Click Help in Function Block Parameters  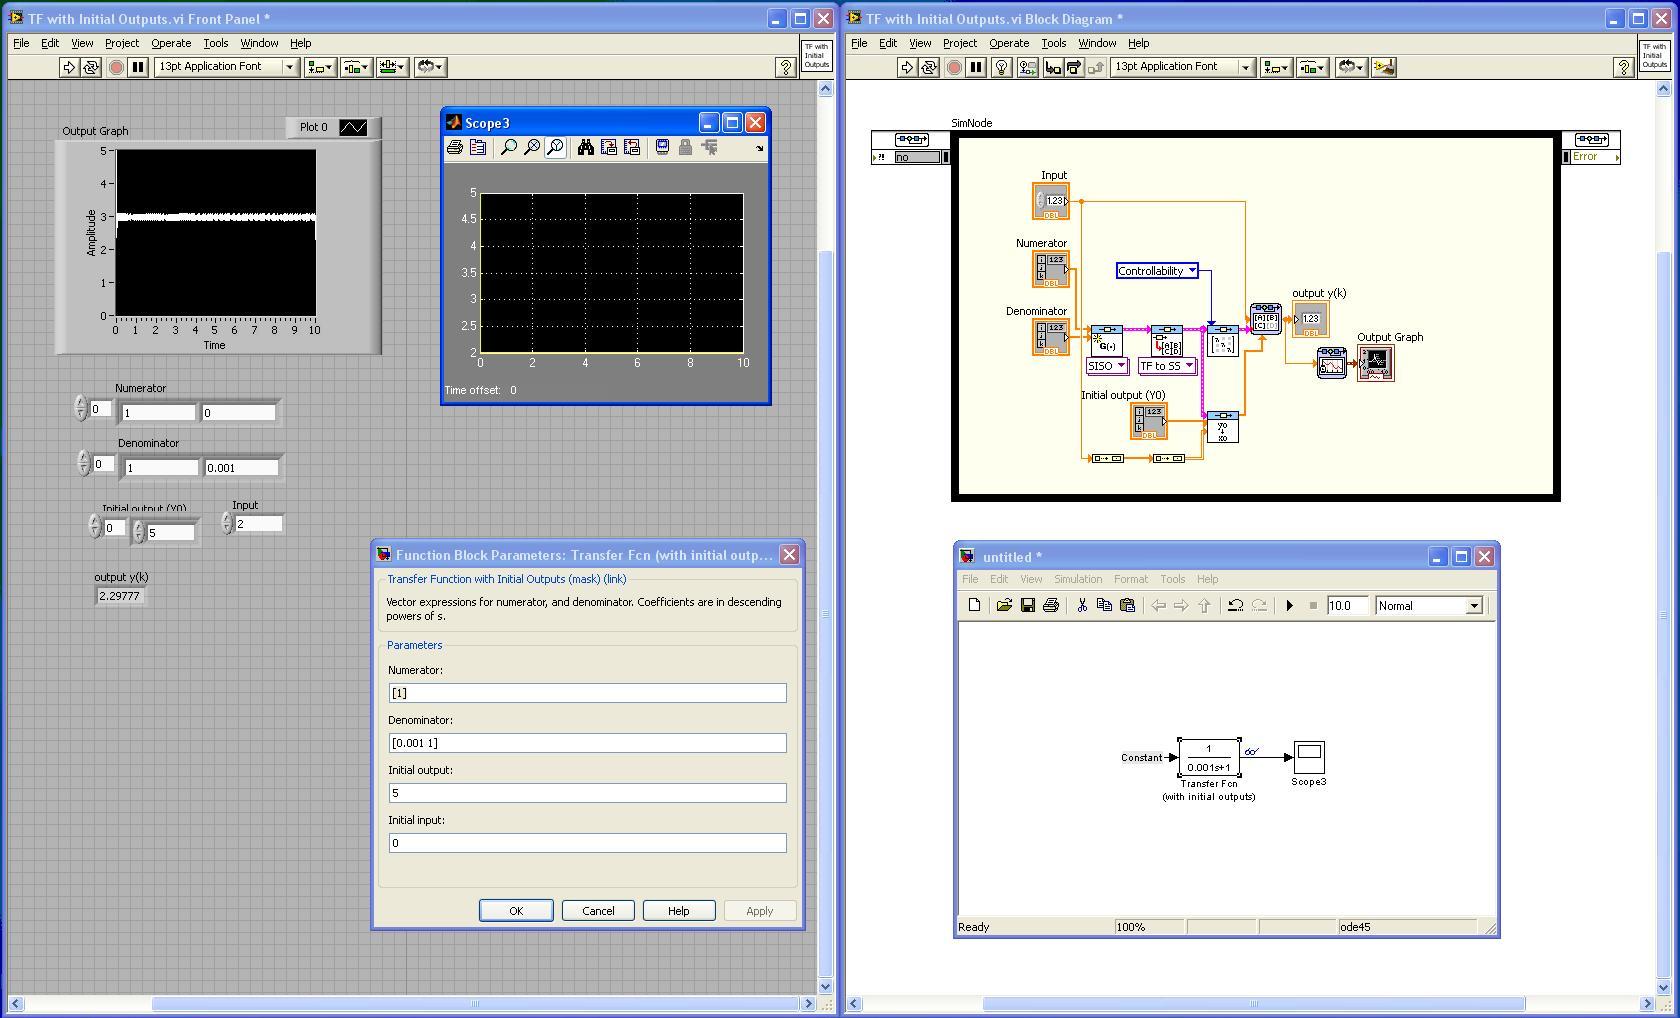pos(678,910)
